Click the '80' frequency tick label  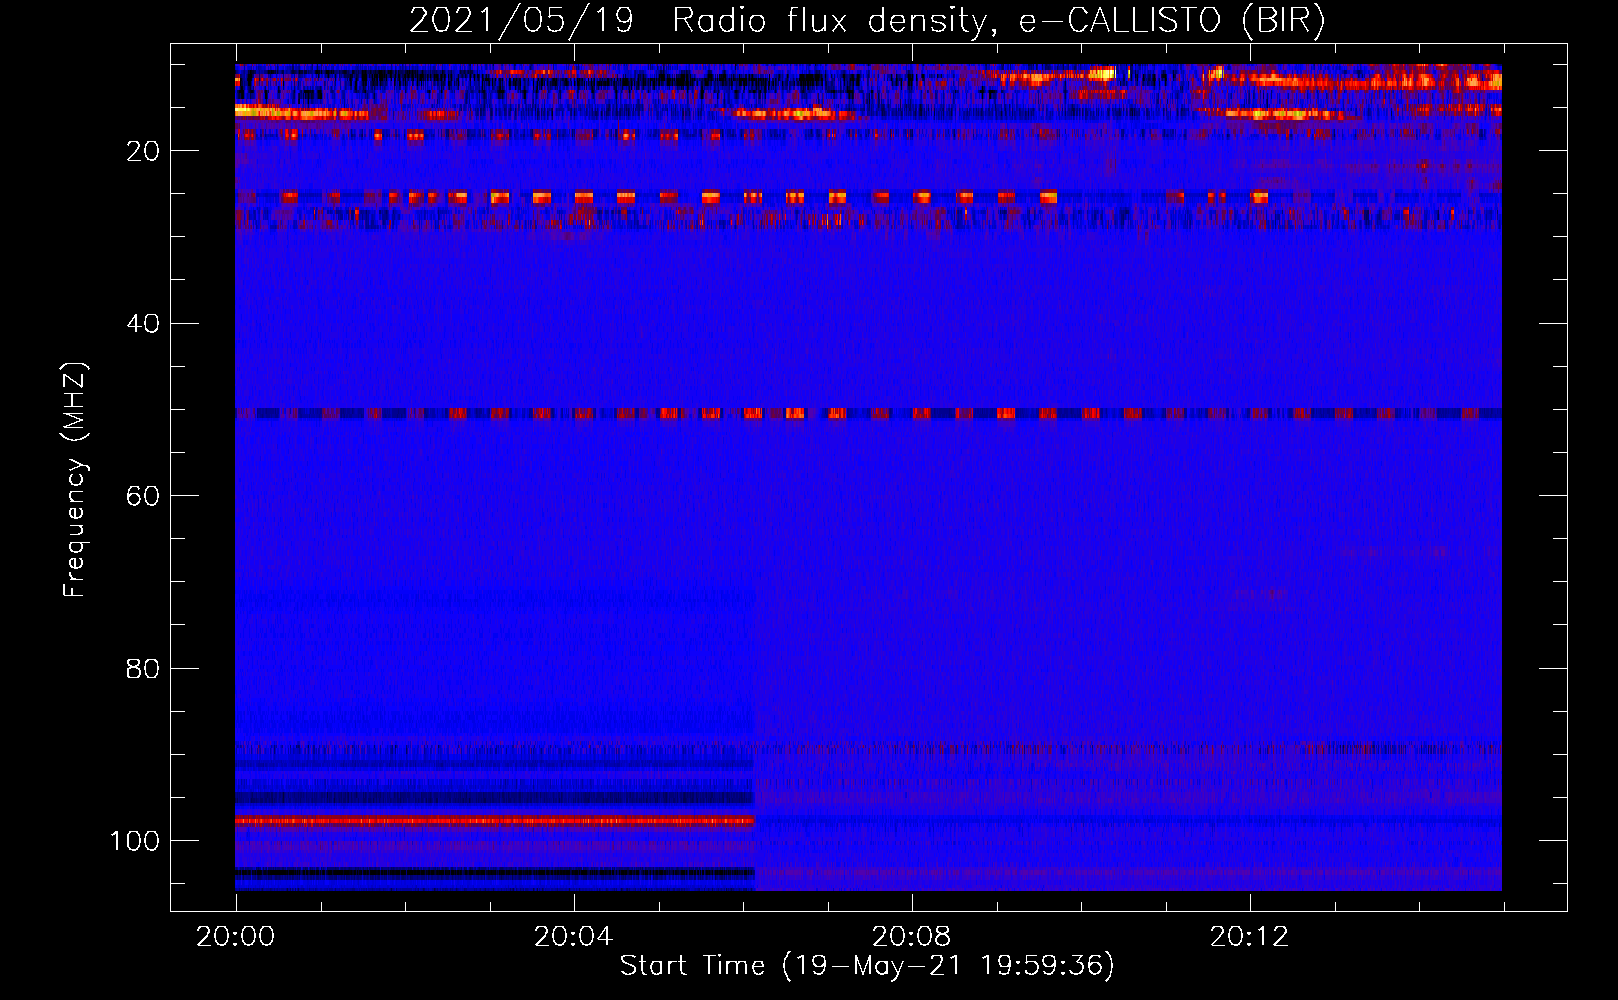point(143,668)
